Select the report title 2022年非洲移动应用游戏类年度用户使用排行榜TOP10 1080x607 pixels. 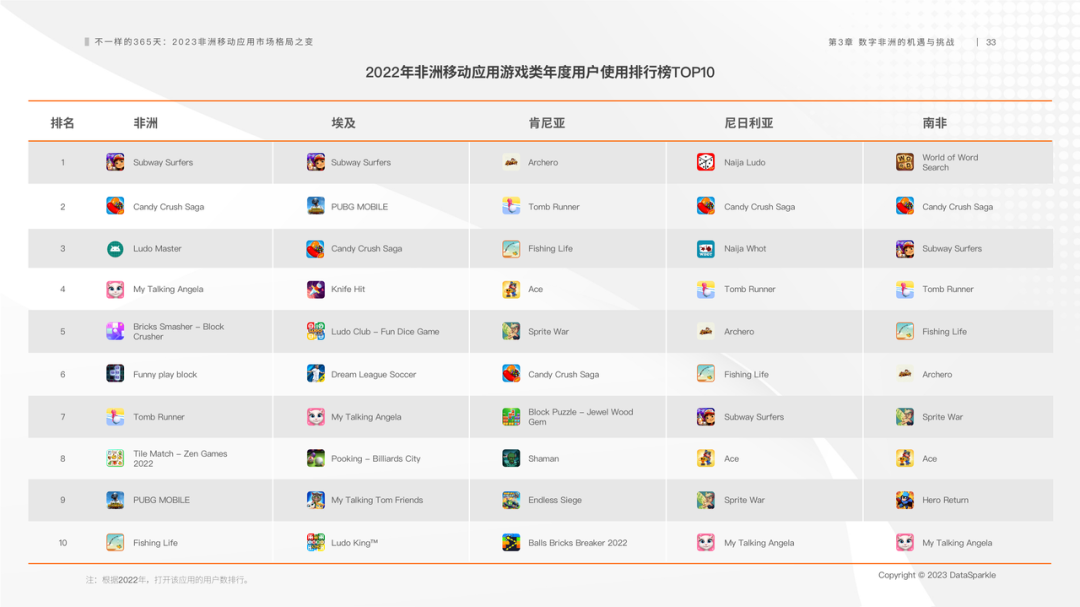(540, 71)
